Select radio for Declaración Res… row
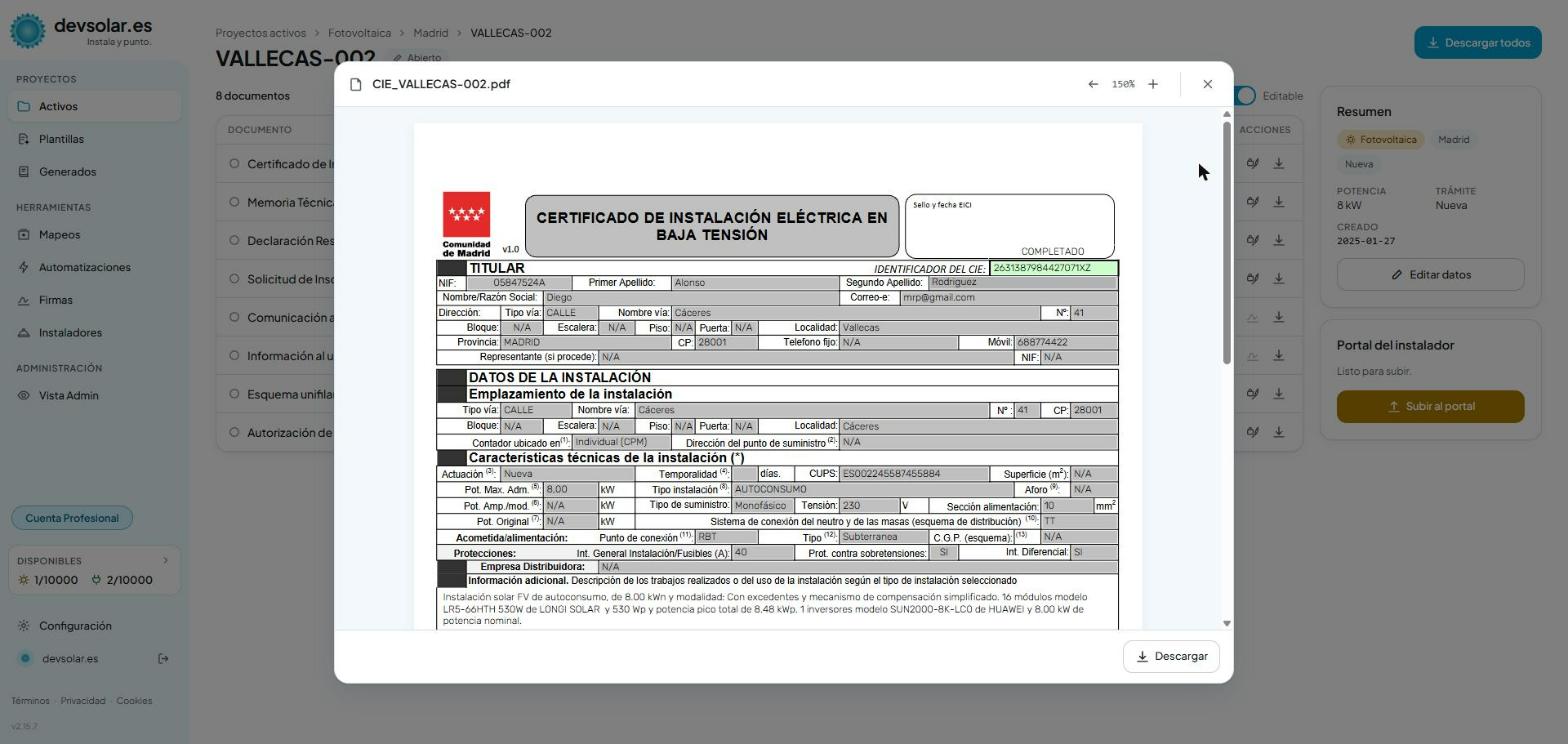1568x744 pixels. [x=234, y=240]
